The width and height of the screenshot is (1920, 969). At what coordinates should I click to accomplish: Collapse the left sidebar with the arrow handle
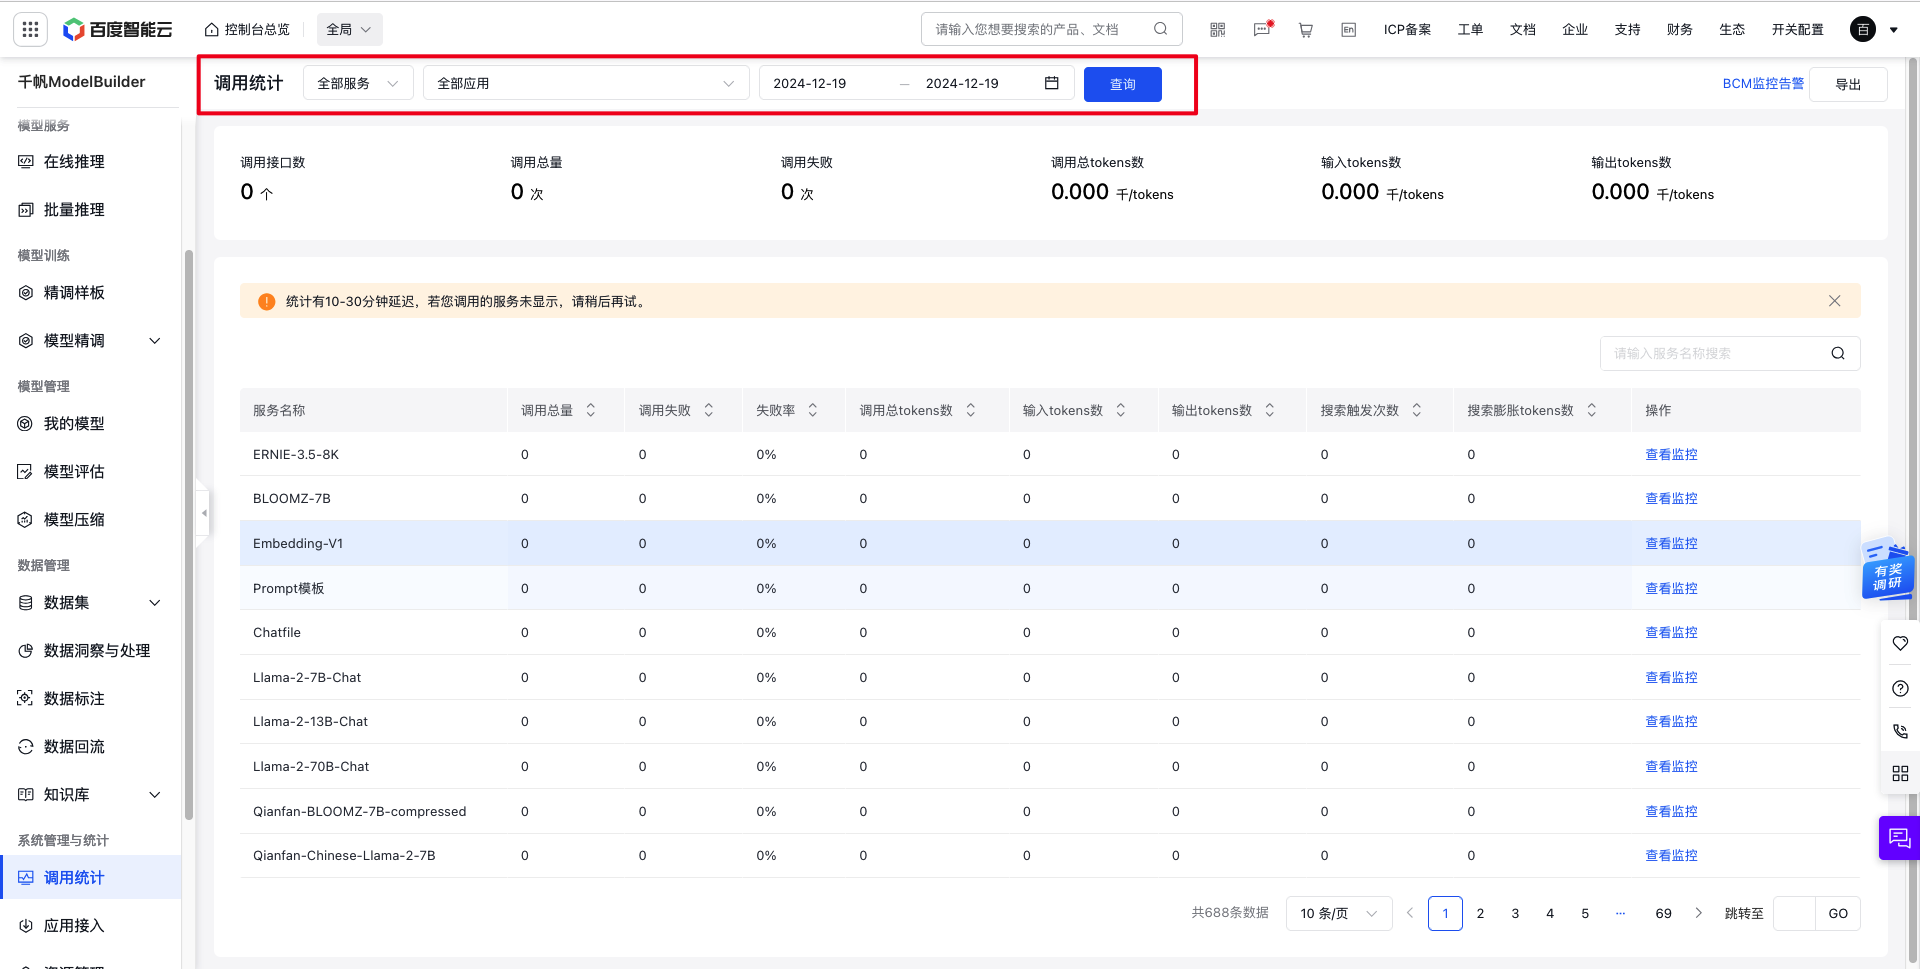pos(204,513)
